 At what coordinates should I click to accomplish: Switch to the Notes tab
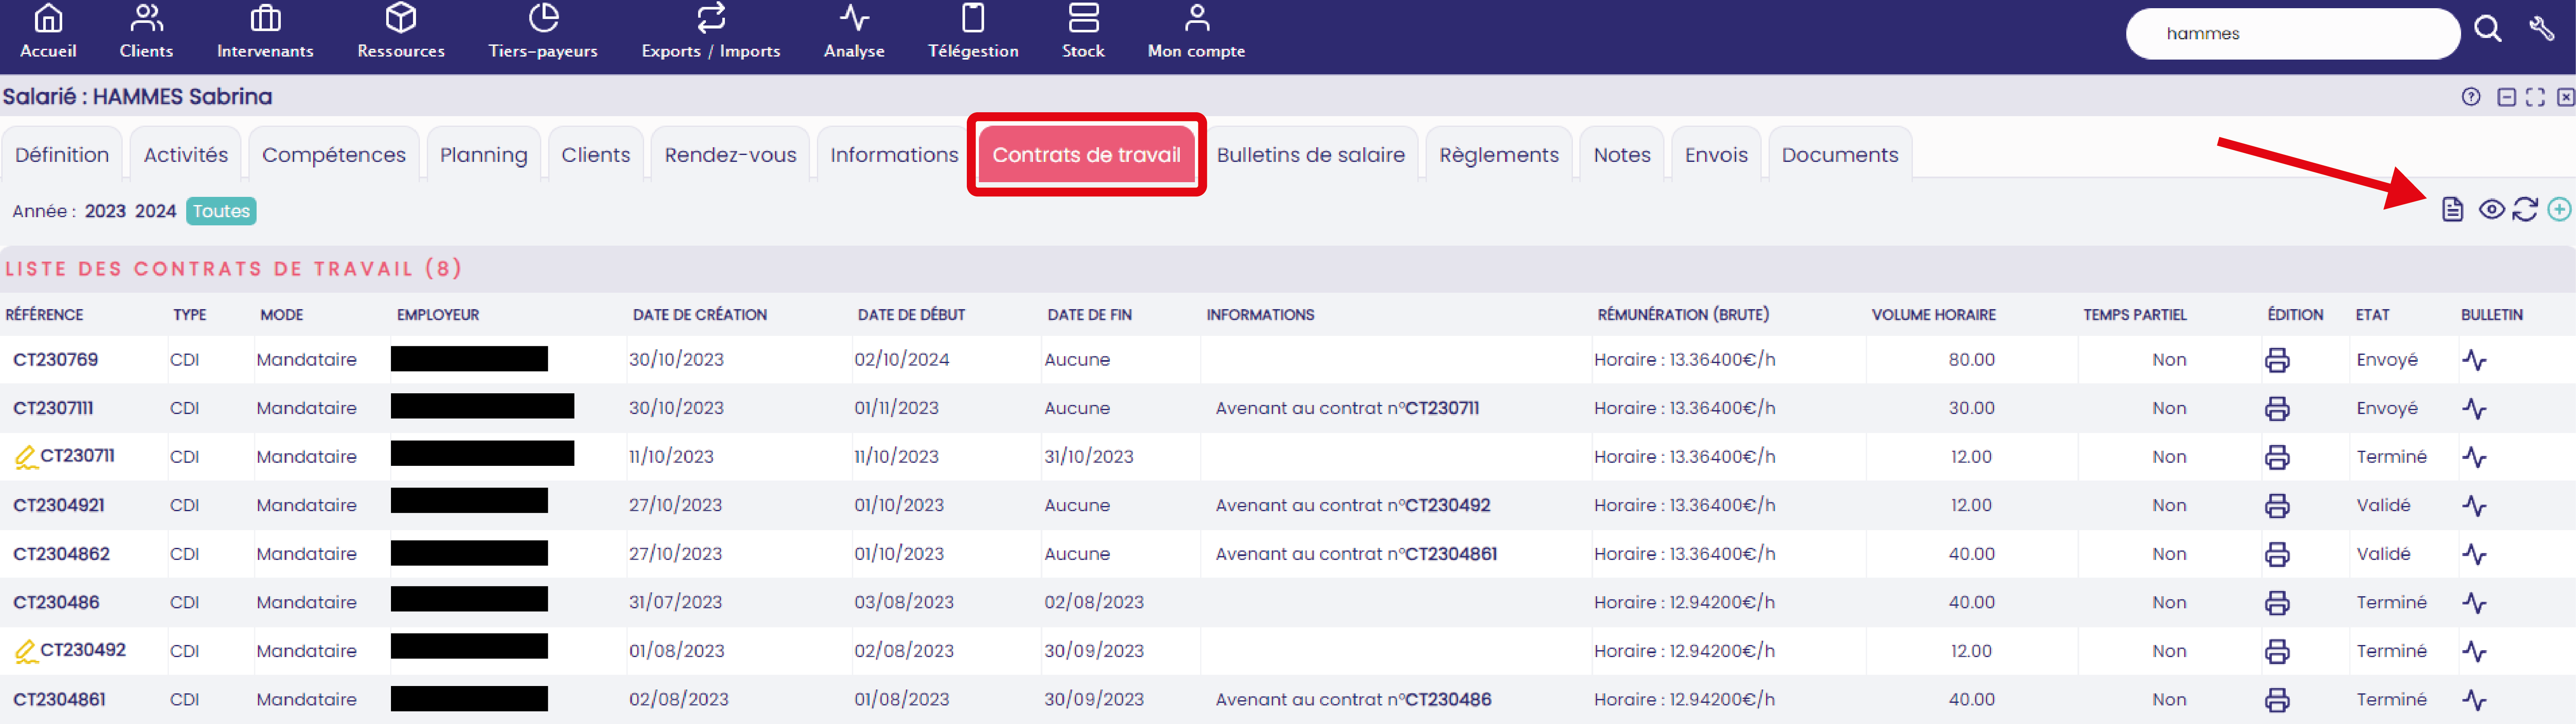pyautogui.click(x=1622, y=154)
